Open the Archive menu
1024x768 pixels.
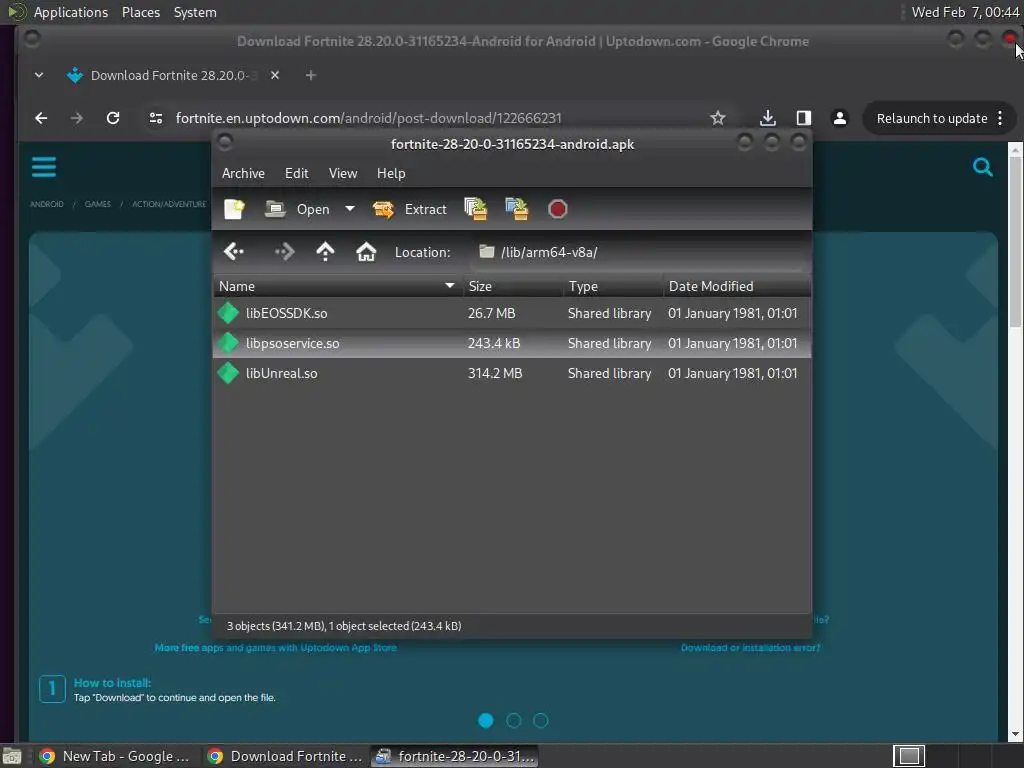pos(243,173)
